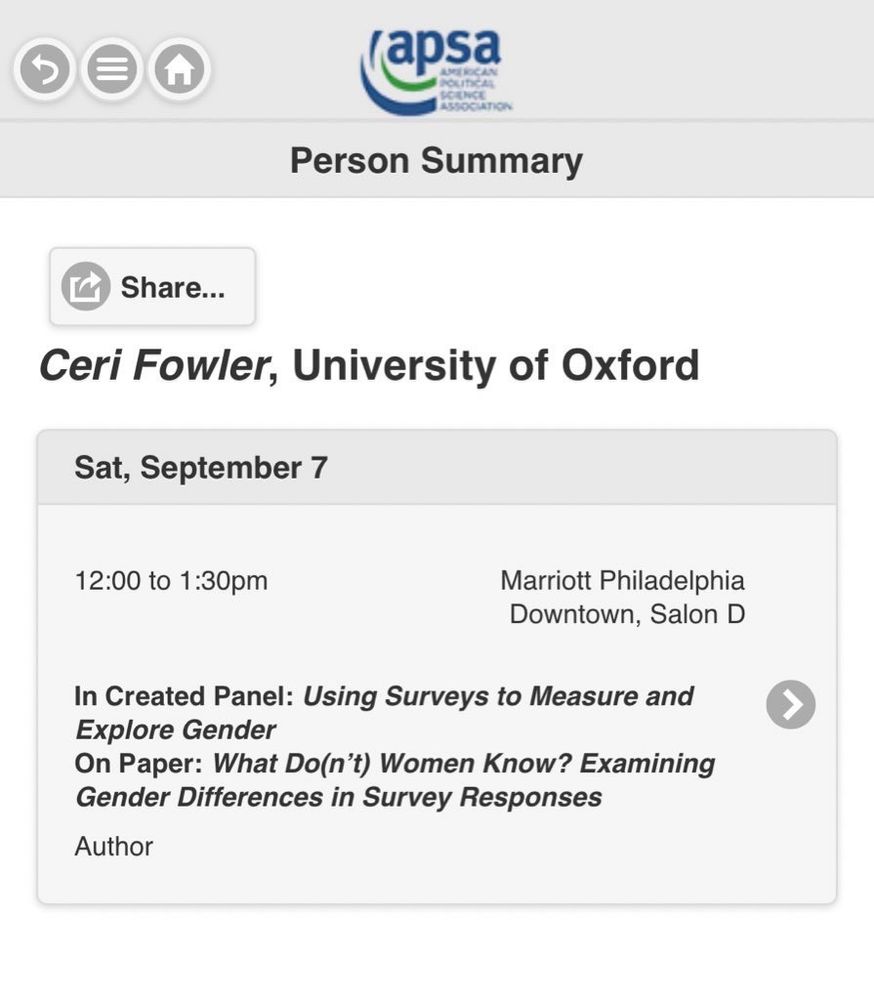The image size is (874, 1000).
Task: Click the APSA logo
Action: point(436,70)
